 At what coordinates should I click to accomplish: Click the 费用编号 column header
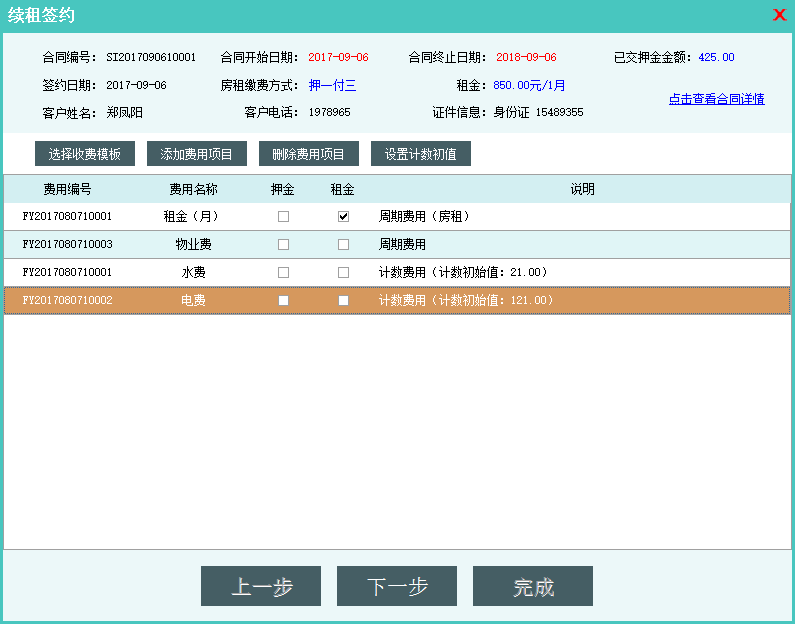tap(67, 189)
